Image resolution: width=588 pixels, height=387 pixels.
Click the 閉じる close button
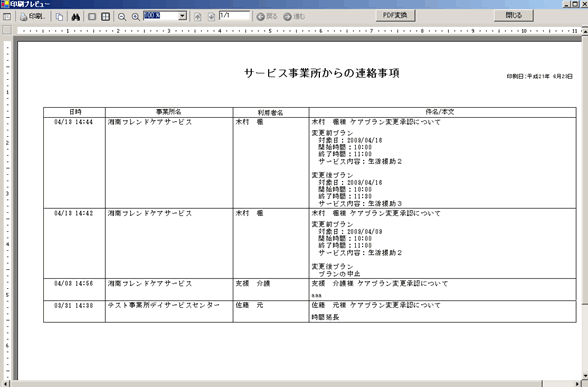tap(514, 15)
